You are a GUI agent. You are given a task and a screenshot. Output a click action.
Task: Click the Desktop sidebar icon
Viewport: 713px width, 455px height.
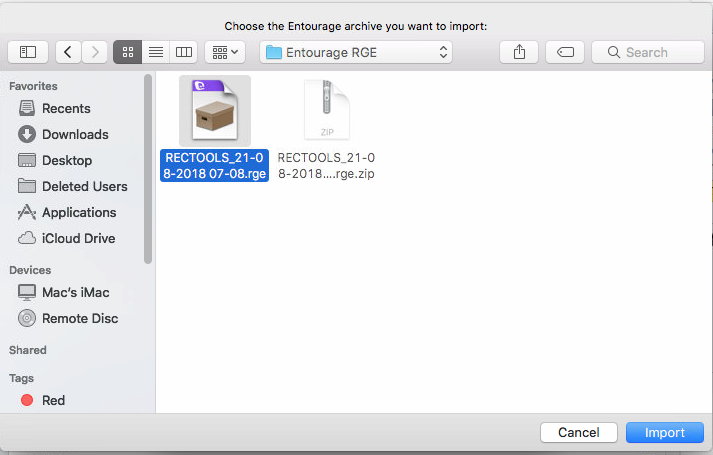tap(27, 160)
